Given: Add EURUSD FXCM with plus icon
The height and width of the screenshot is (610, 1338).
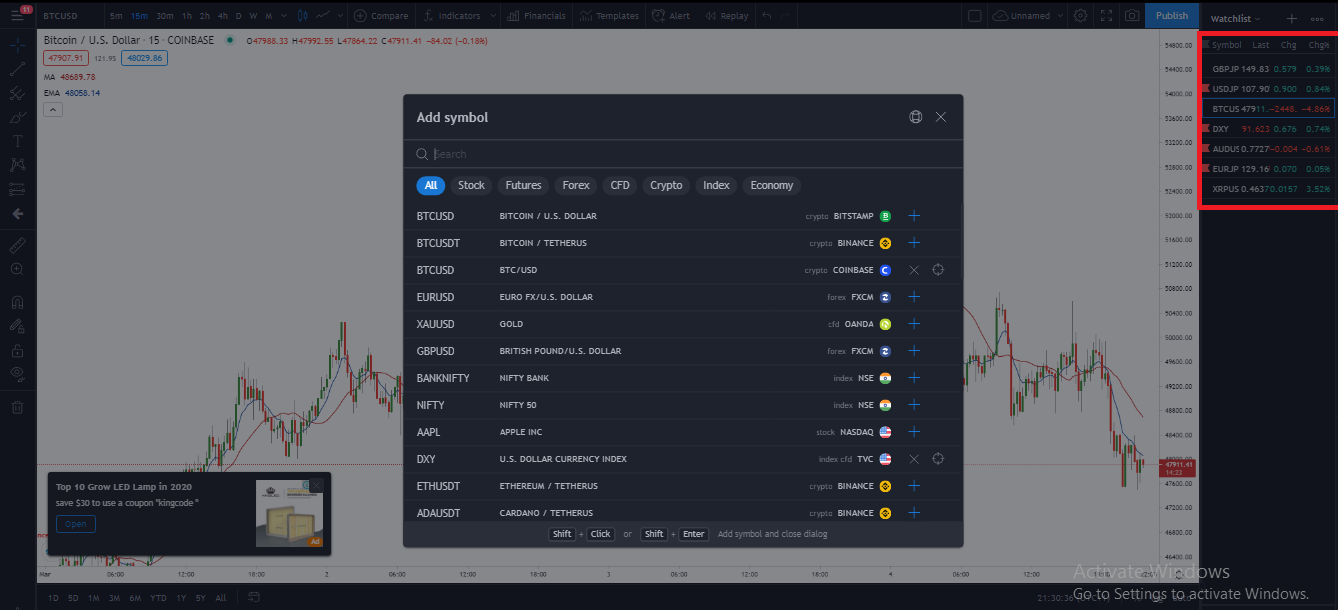Looking at the screenshot, I should click(x=914, y=297).
